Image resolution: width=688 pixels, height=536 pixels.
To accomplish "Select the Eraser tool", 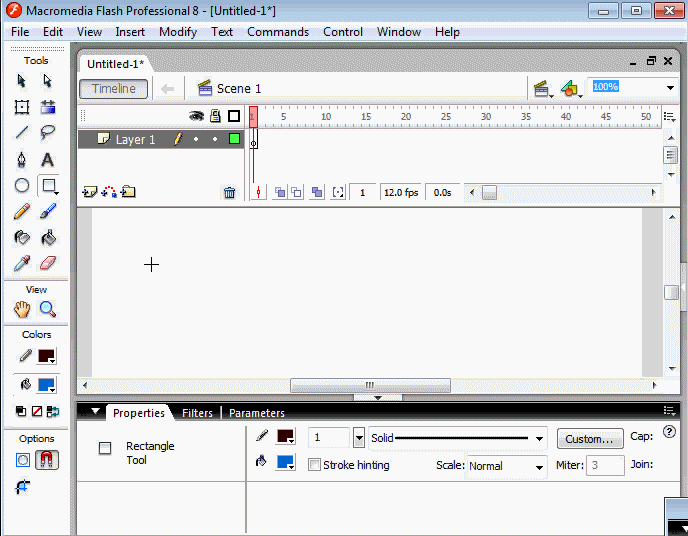I will coord(48,263).
